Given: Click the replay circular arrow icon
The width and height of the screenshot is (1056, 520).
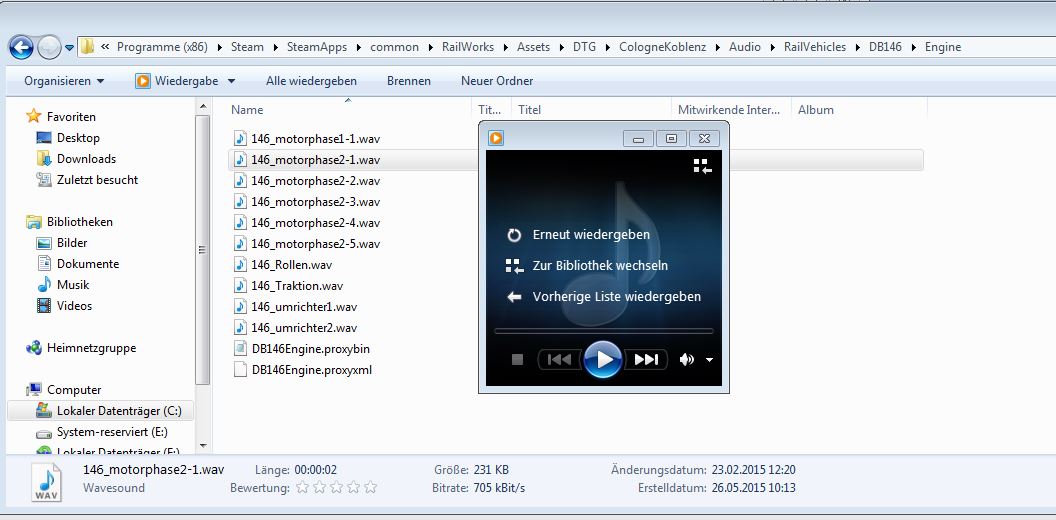Looking at the screenshot, I should click(515, 235).
